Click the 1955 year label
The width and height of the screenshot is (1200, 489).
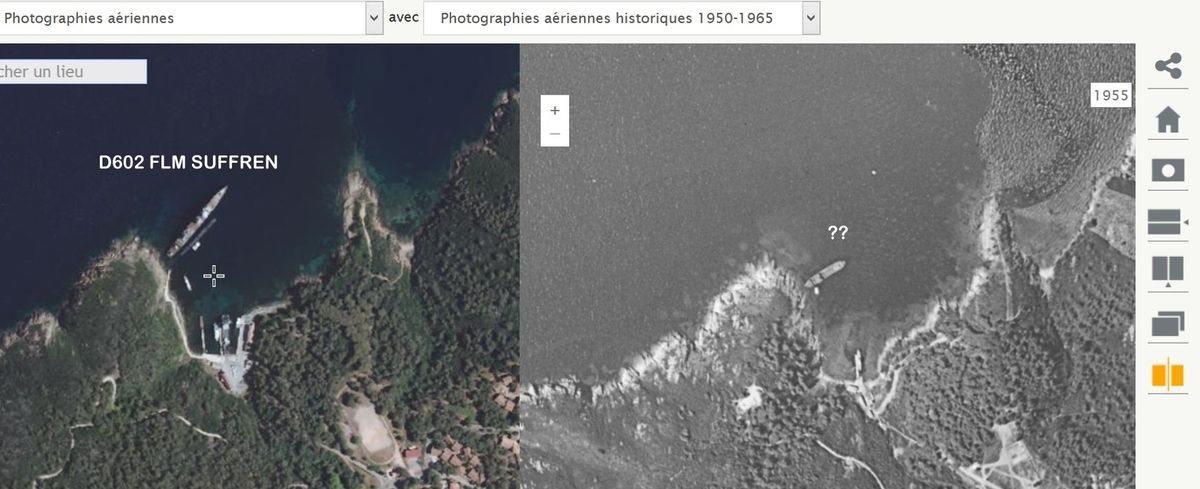tap(1111, 96)
